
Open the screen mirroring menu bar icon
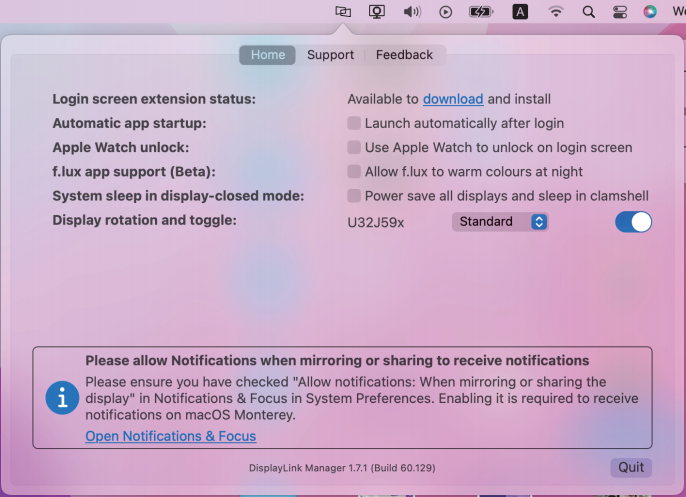(377, 12)
